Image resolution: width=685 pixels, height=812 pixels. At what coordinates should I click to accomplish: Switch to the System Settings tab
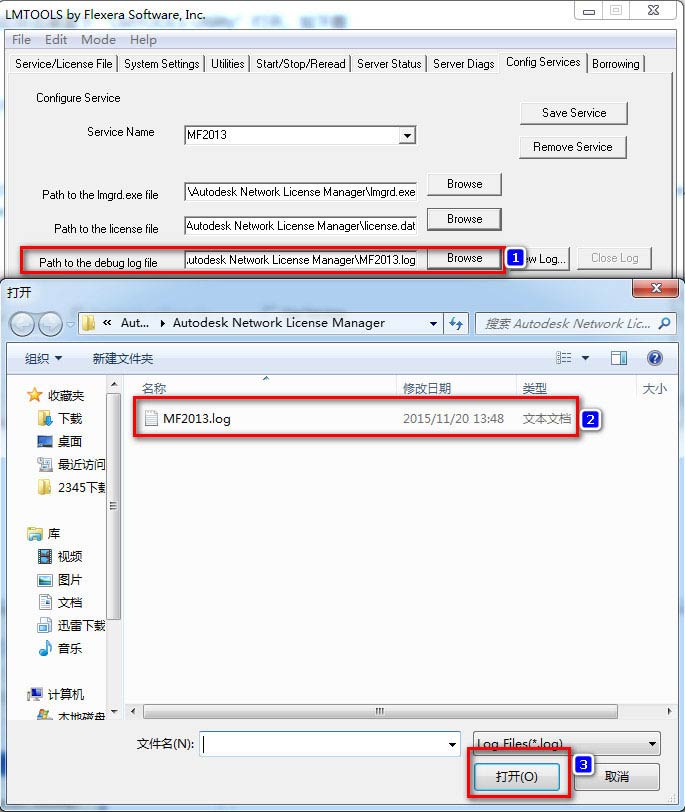(x=162, y=64)
